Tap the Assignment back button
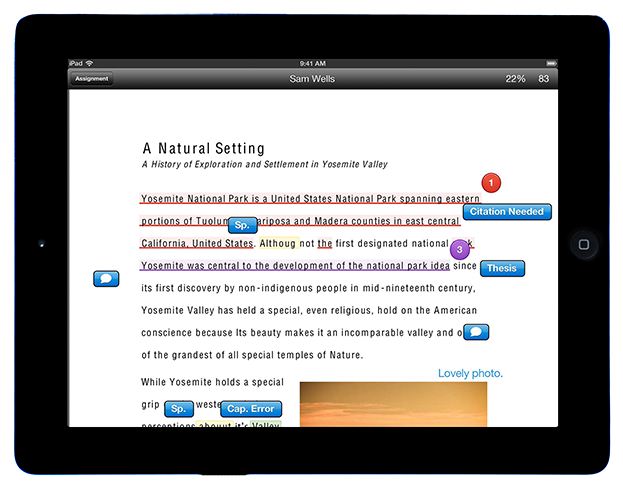The image size is (623, 489). [x=92, y=78]
